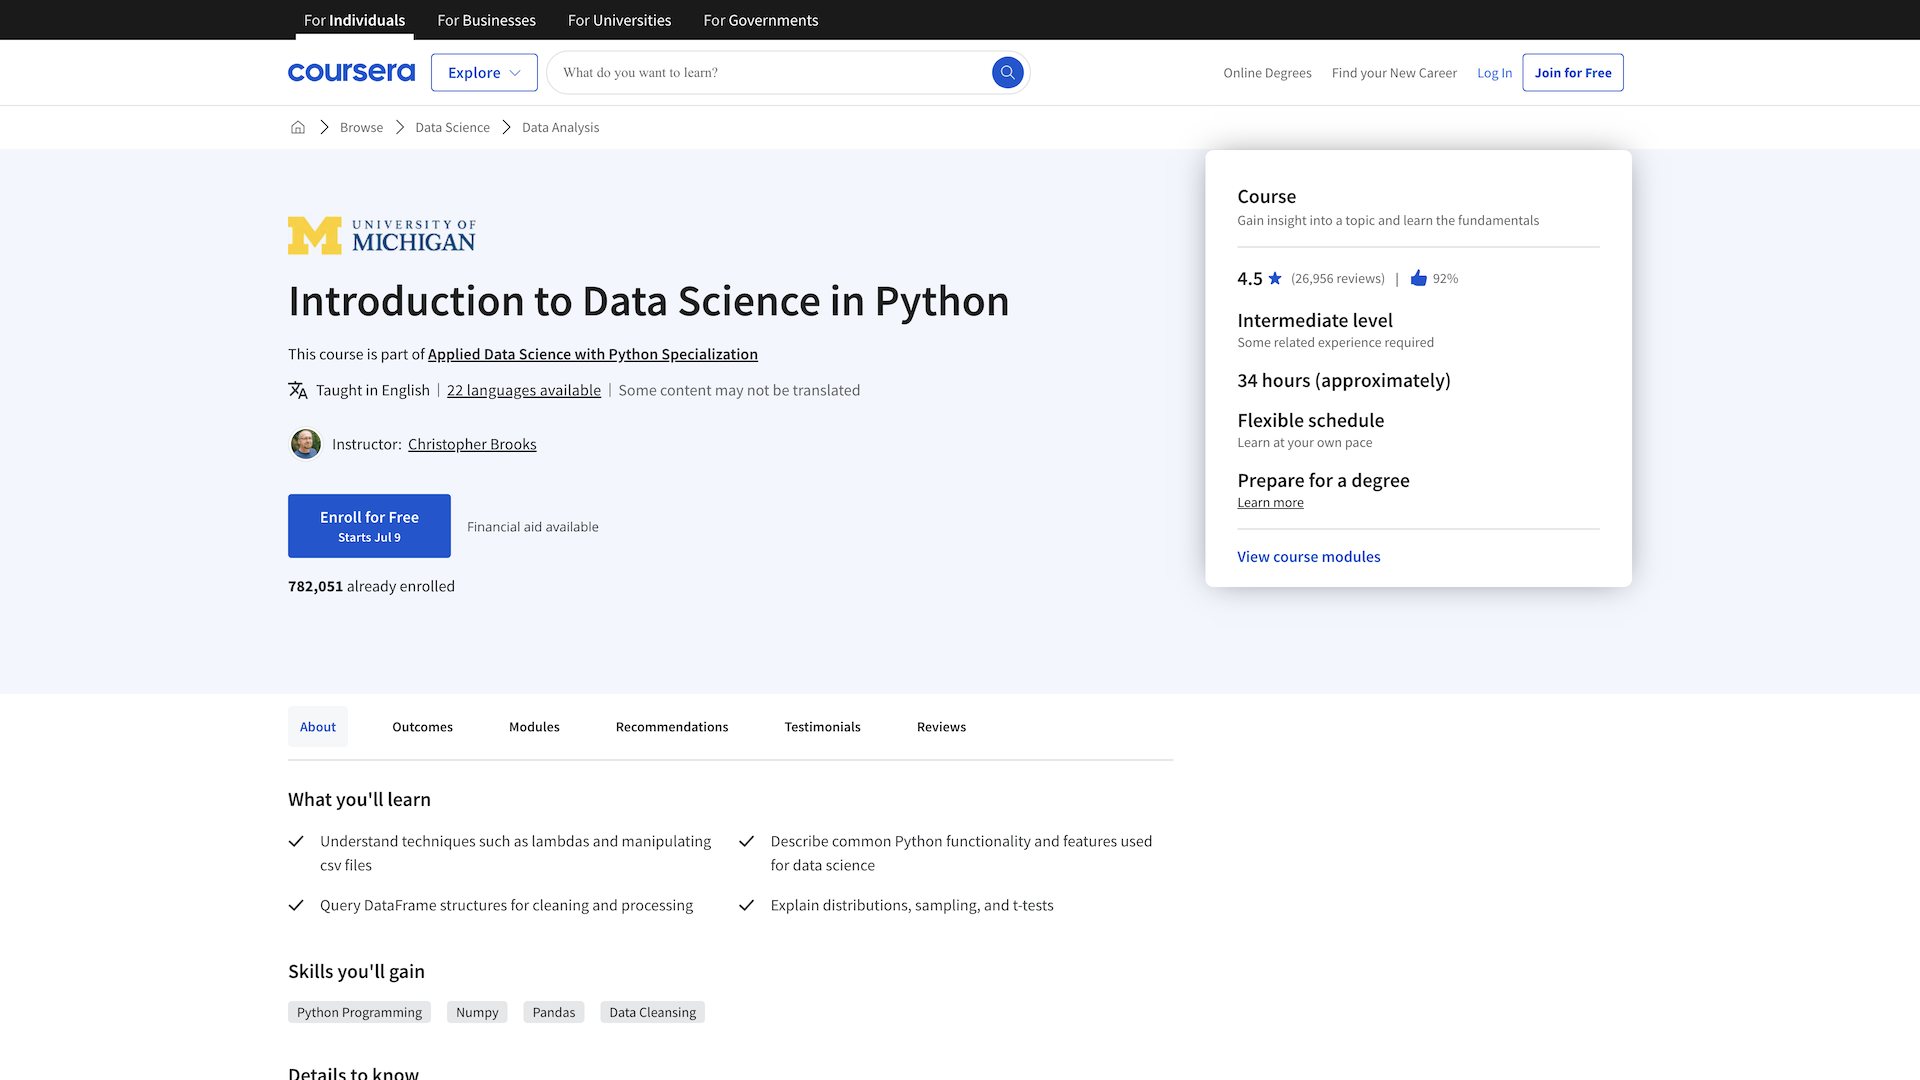The width and height of the screenshot is (1920, 1080).
Task: Click the Data Cleansing skill tag
Action: pyautogui.click(x=652, y=1012)
